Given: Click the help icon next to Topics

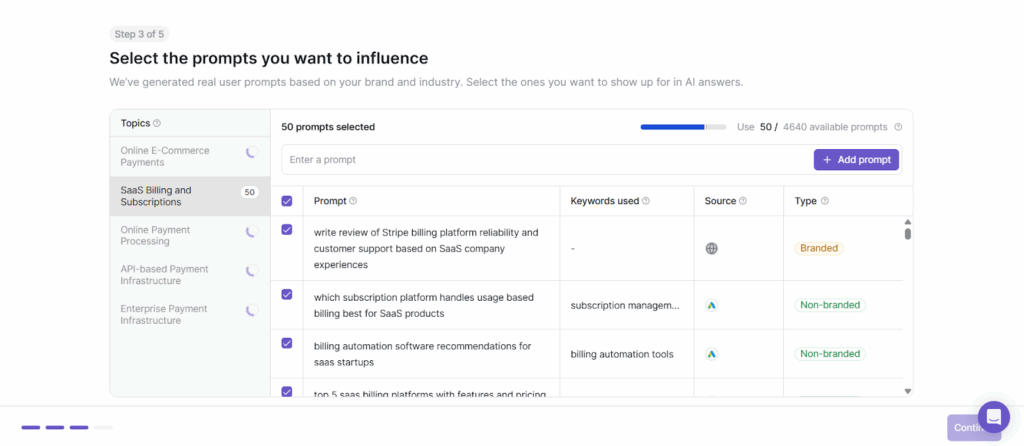Looking at the screenshot, I should pos(157,124).
